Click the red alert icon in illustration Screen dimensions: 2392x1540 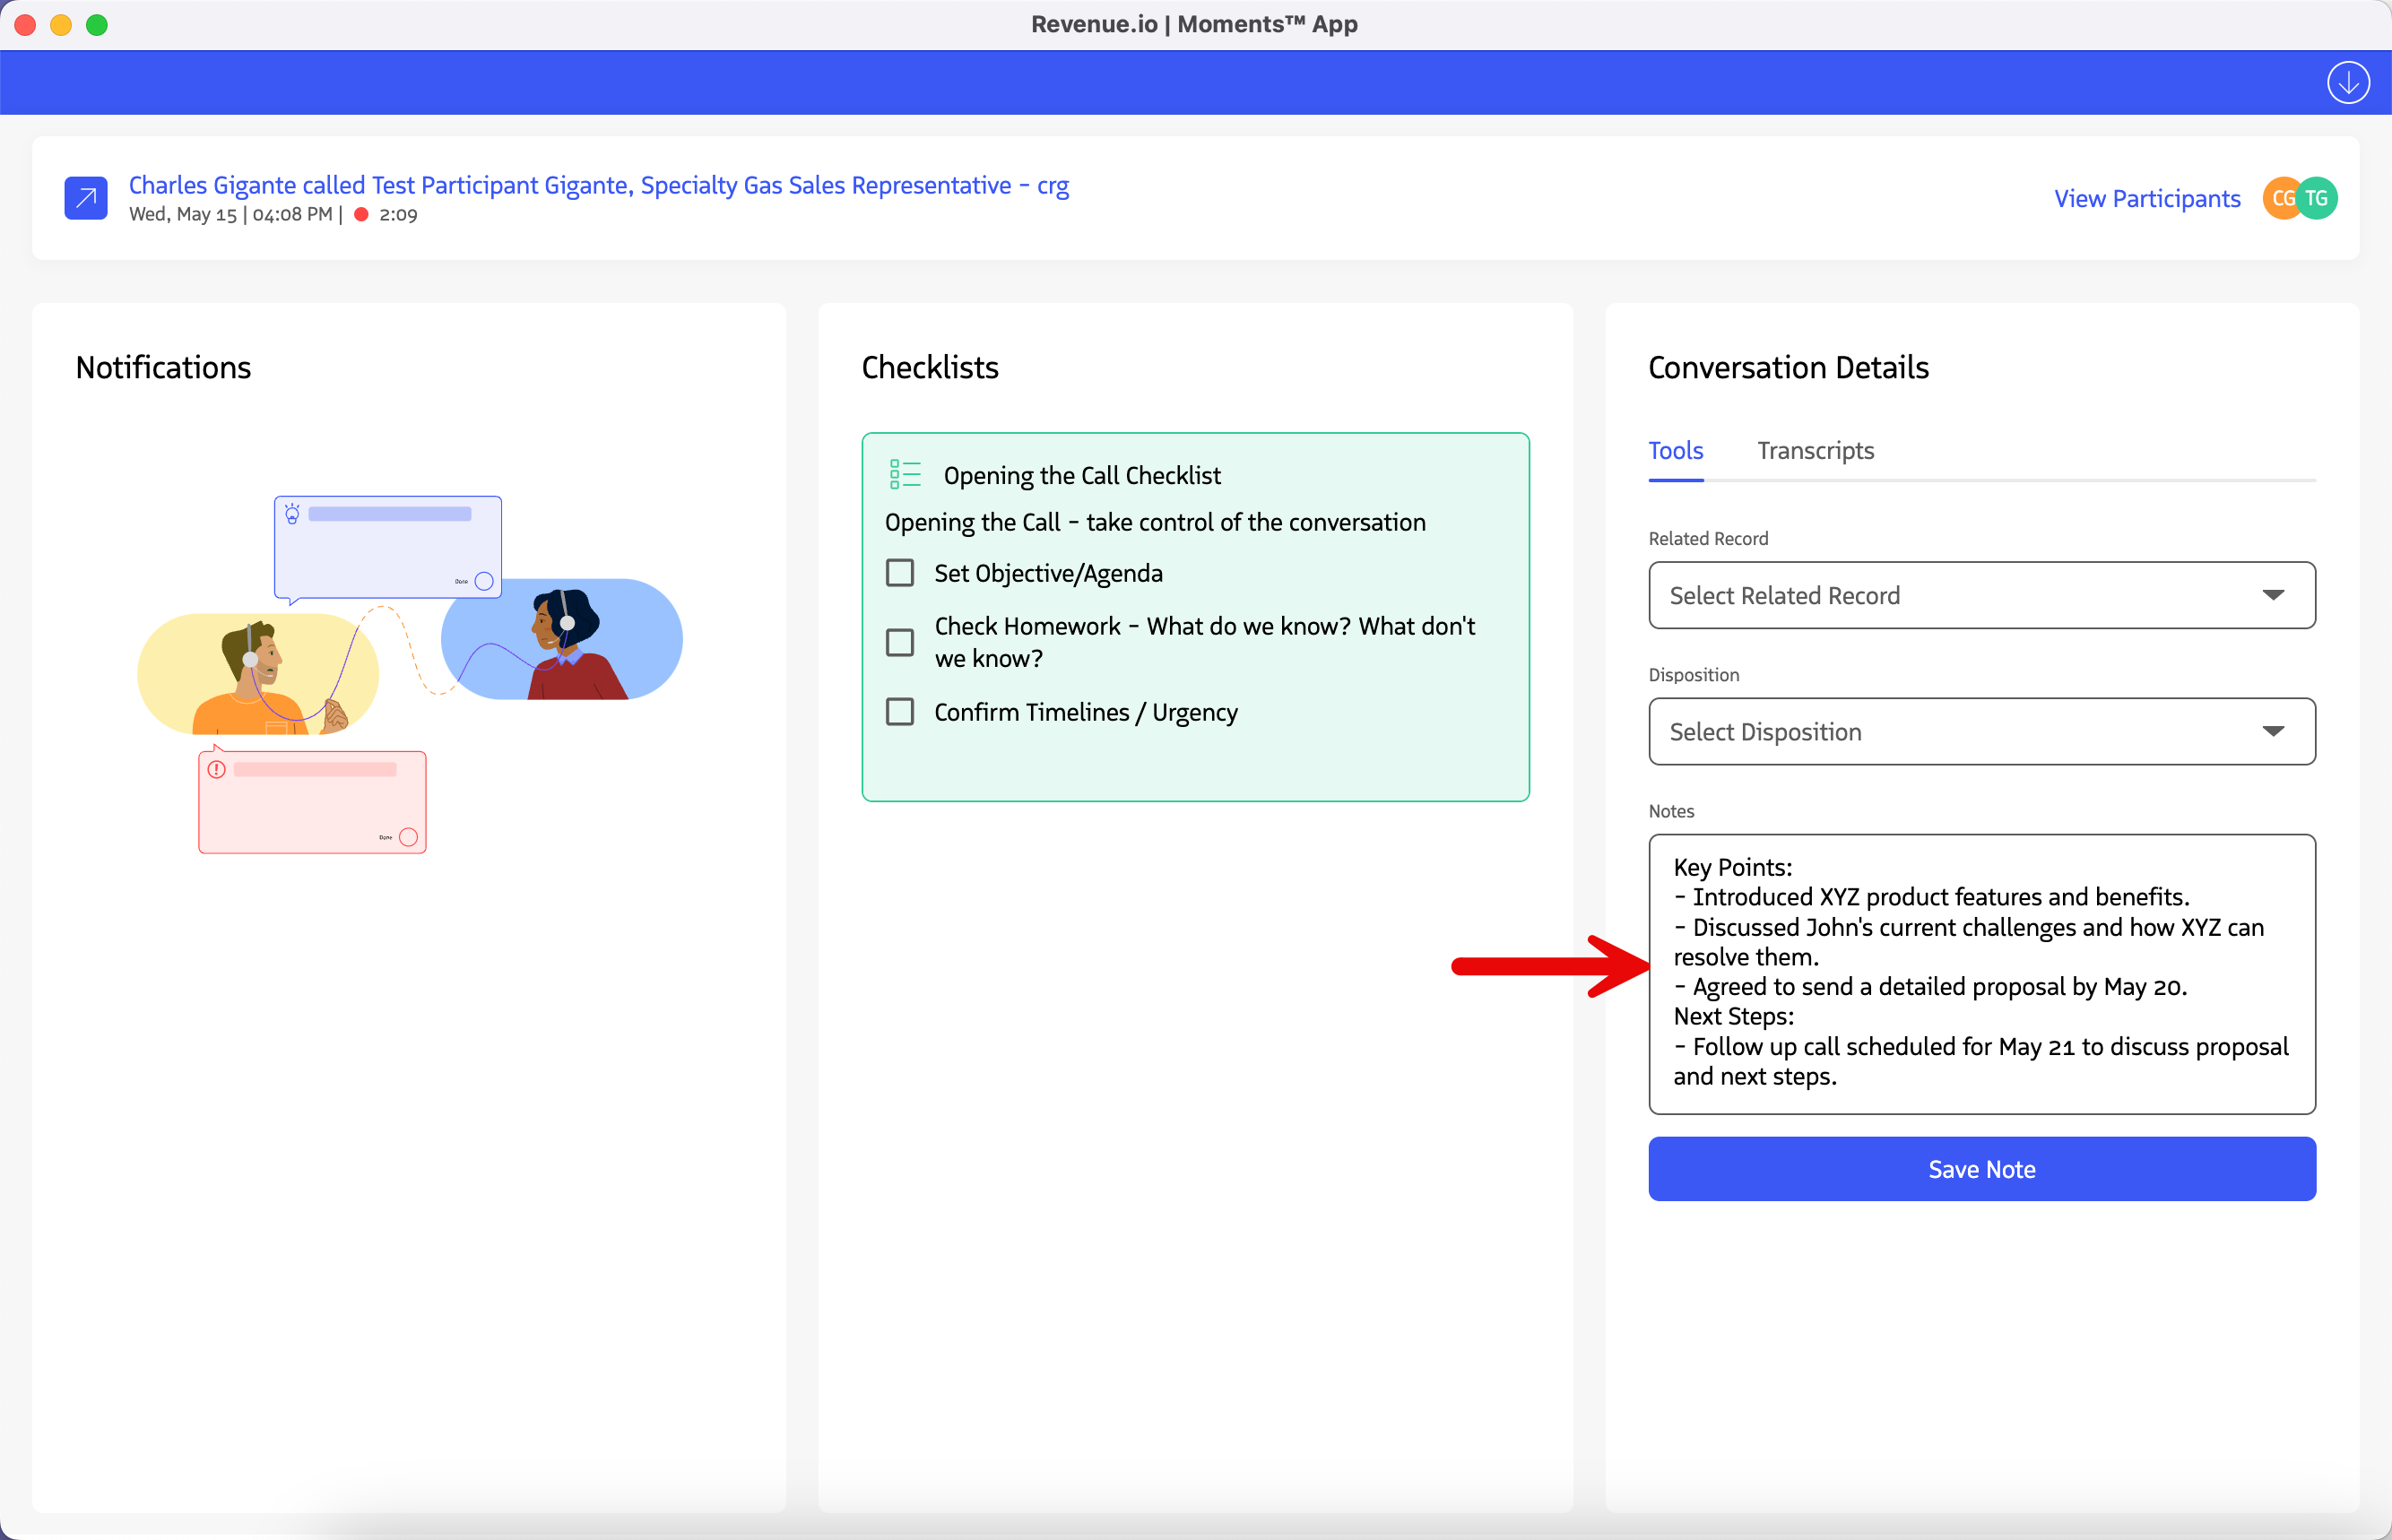pos(216,769)
